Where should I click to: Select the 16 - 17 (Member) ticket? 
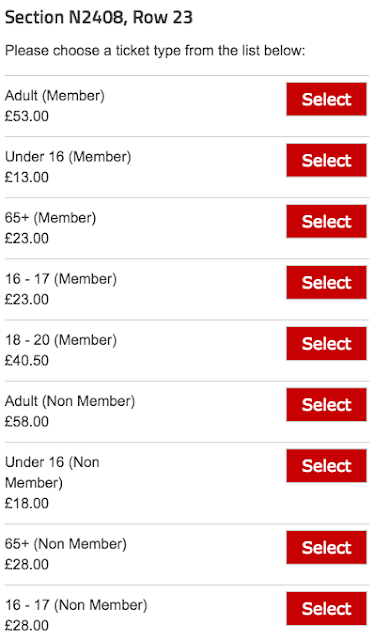[x=326, y=282]
